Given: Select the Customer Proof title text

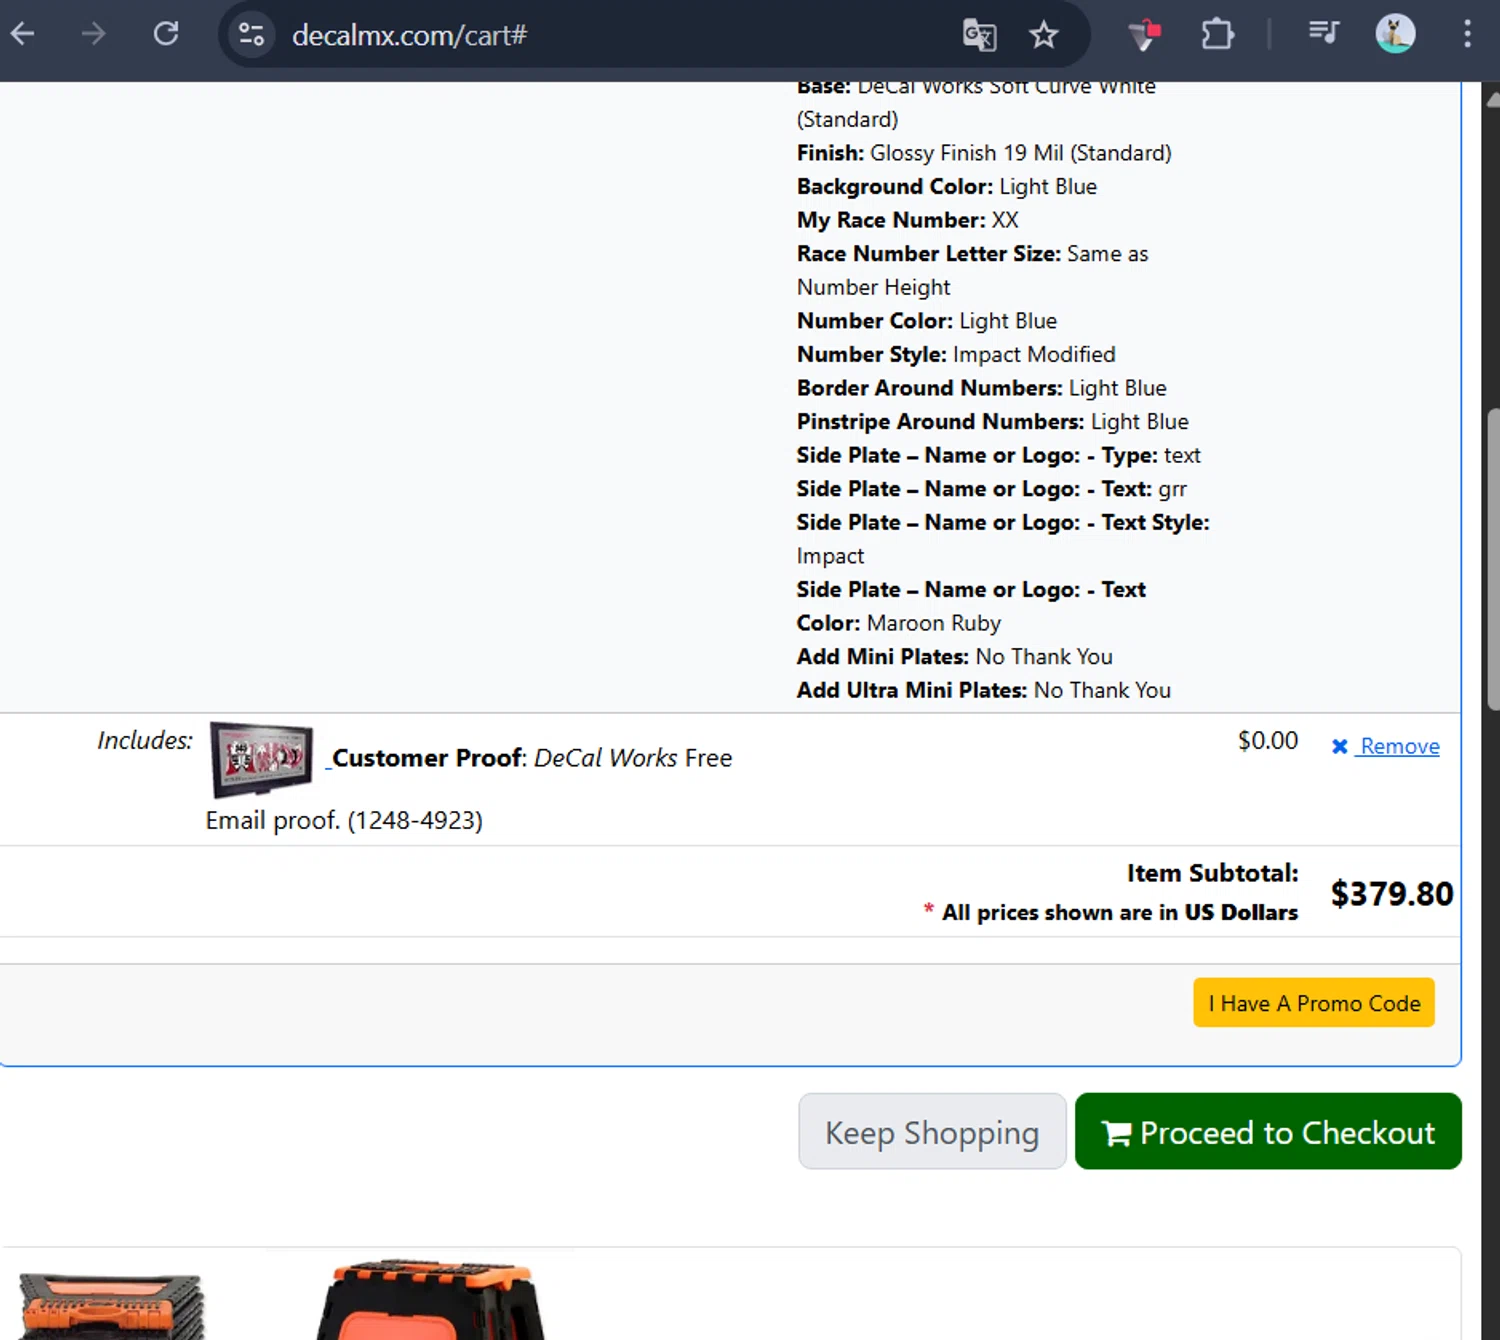Looking at the screenshot, I should [427, 758].
